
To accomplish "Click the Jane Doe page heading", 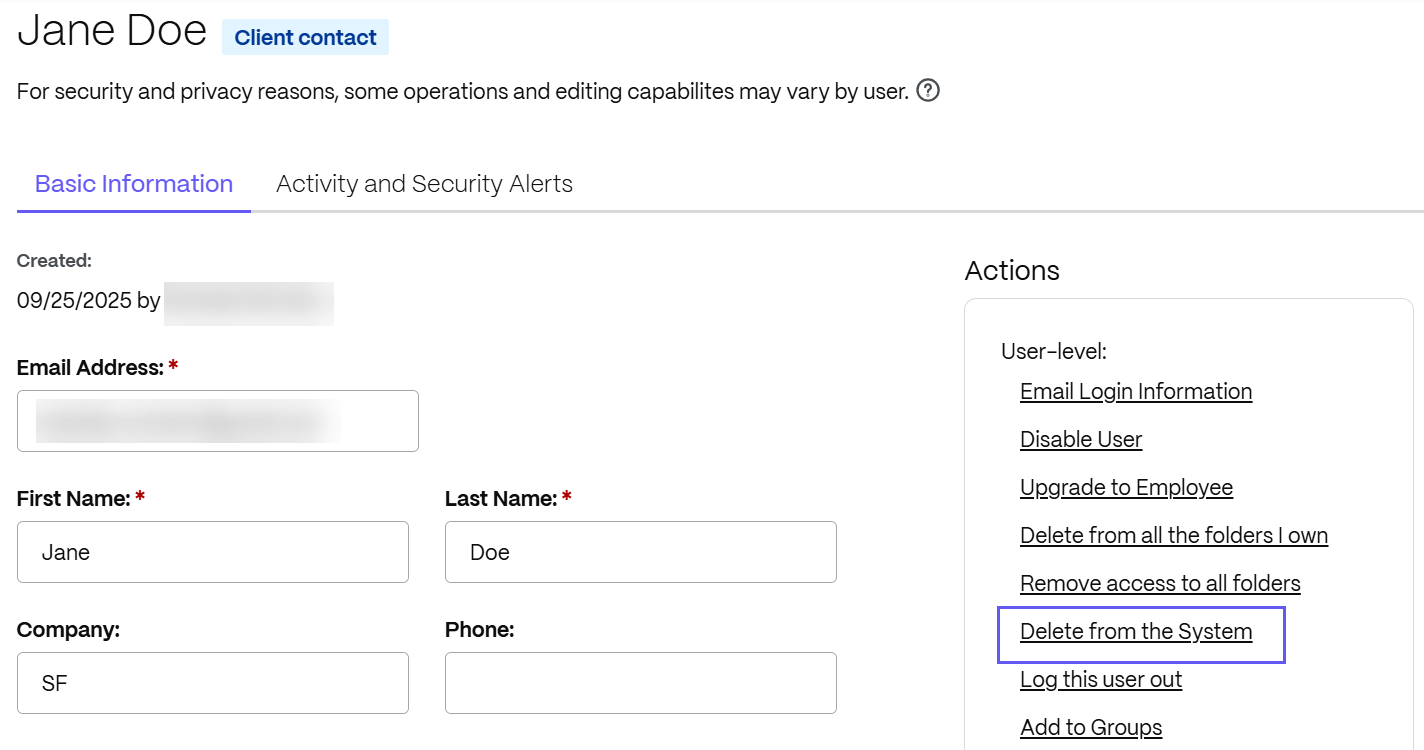I will point(112,32).
